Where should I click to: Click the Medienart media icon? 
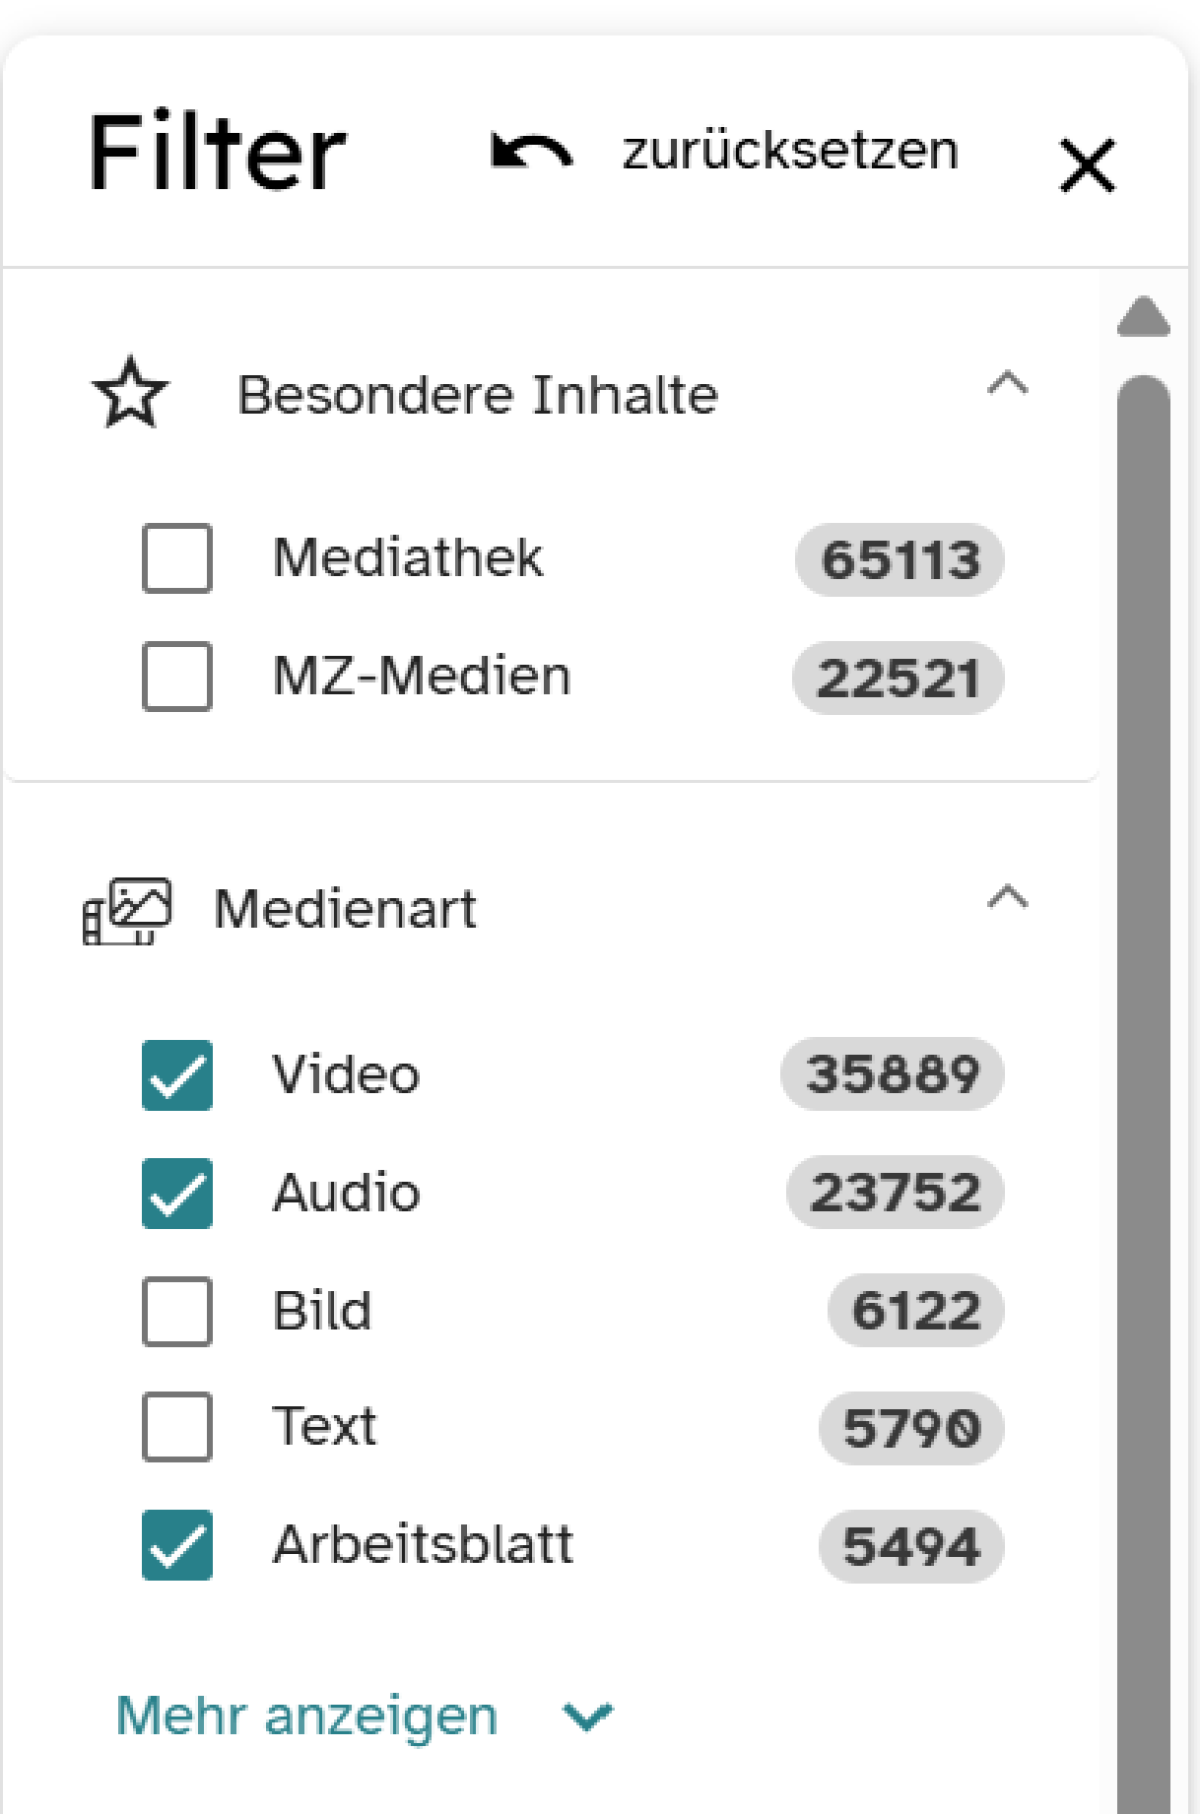127,910
